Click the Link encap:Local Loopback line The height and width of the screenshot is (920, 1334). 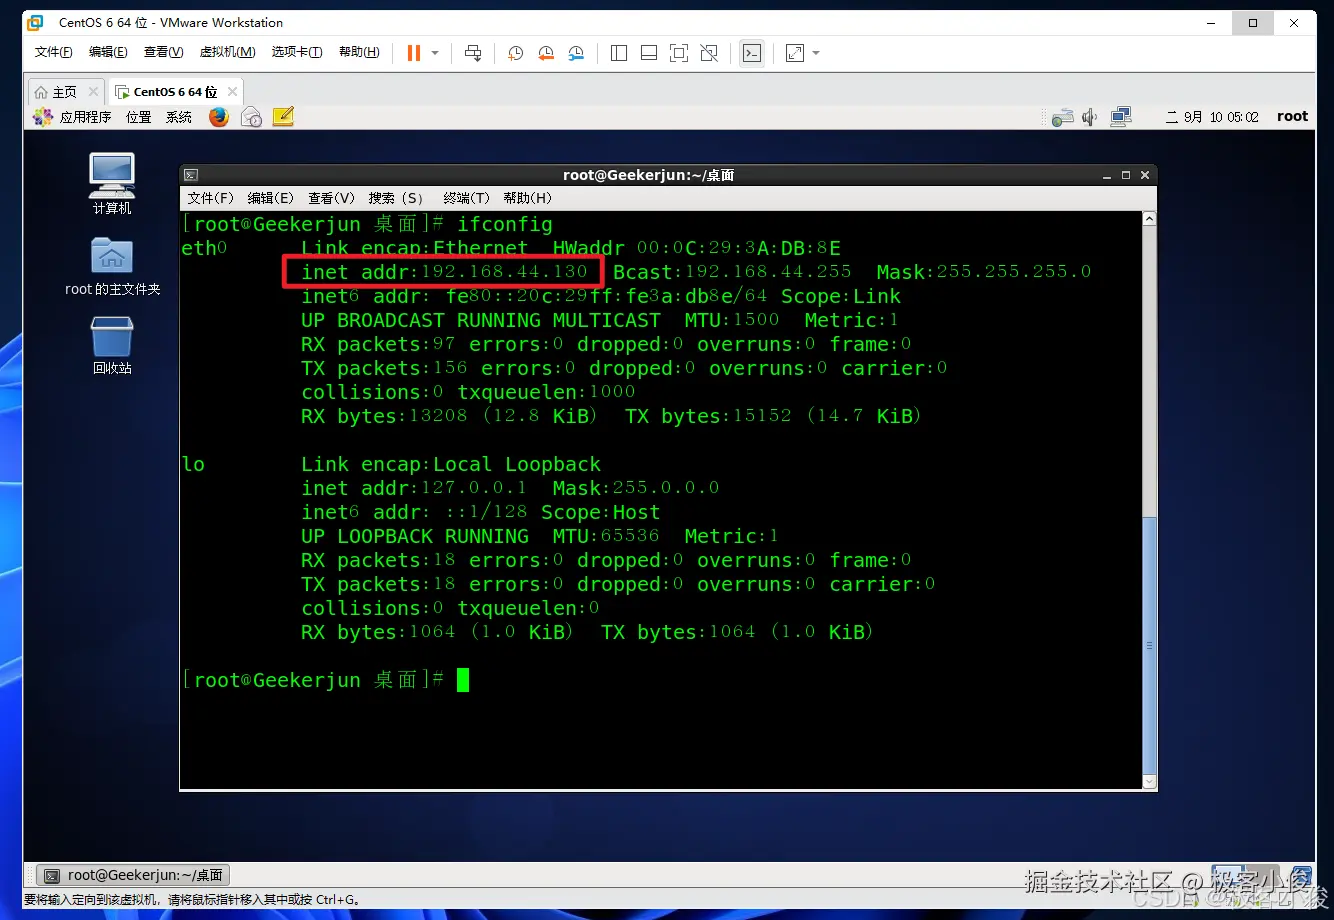click(x=451, y=464)
